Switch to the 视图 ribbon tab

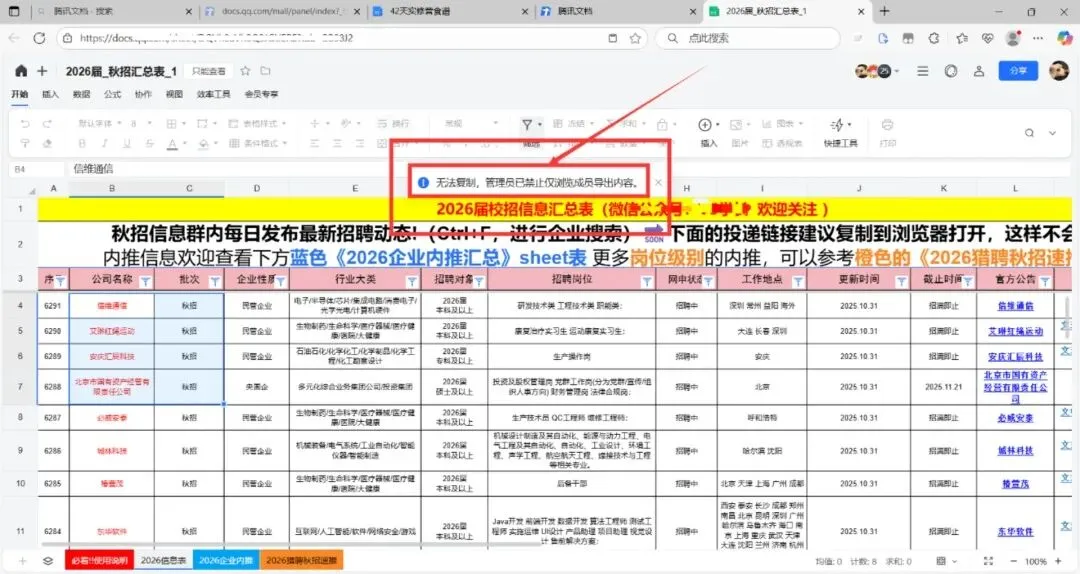[x=174, y=94]
